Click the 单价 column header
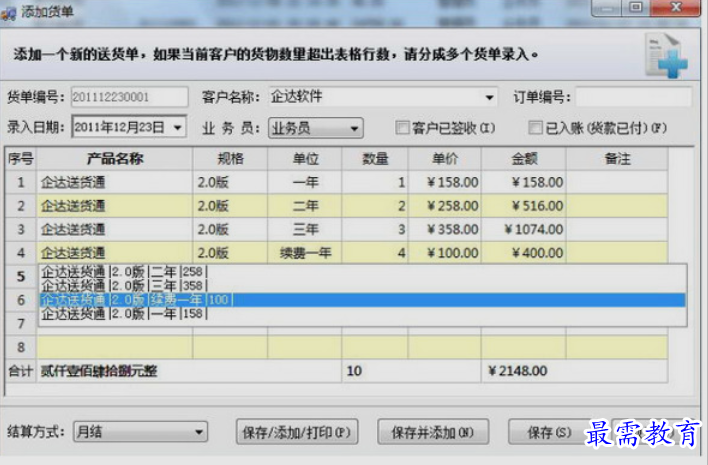Viewport: 708px width, 465px height. 445,159
